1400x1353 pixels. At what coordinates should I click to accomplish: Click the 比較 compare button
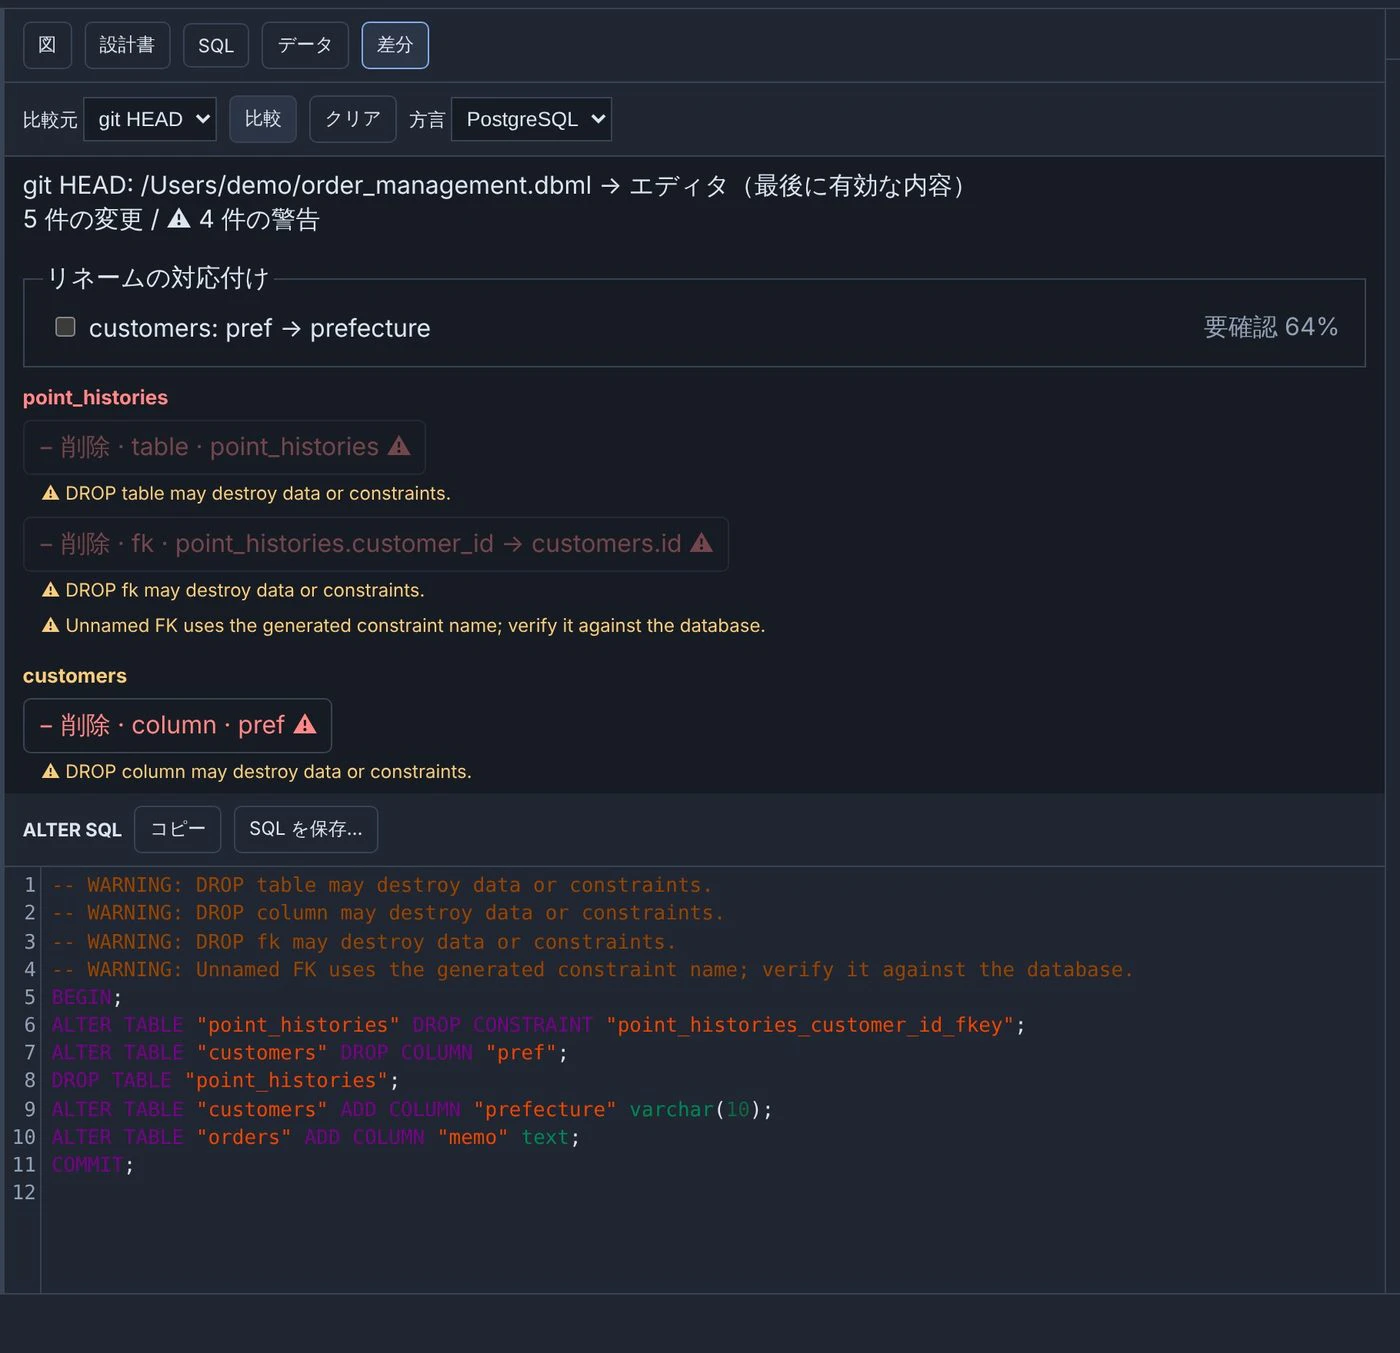[x=263, y=119]
